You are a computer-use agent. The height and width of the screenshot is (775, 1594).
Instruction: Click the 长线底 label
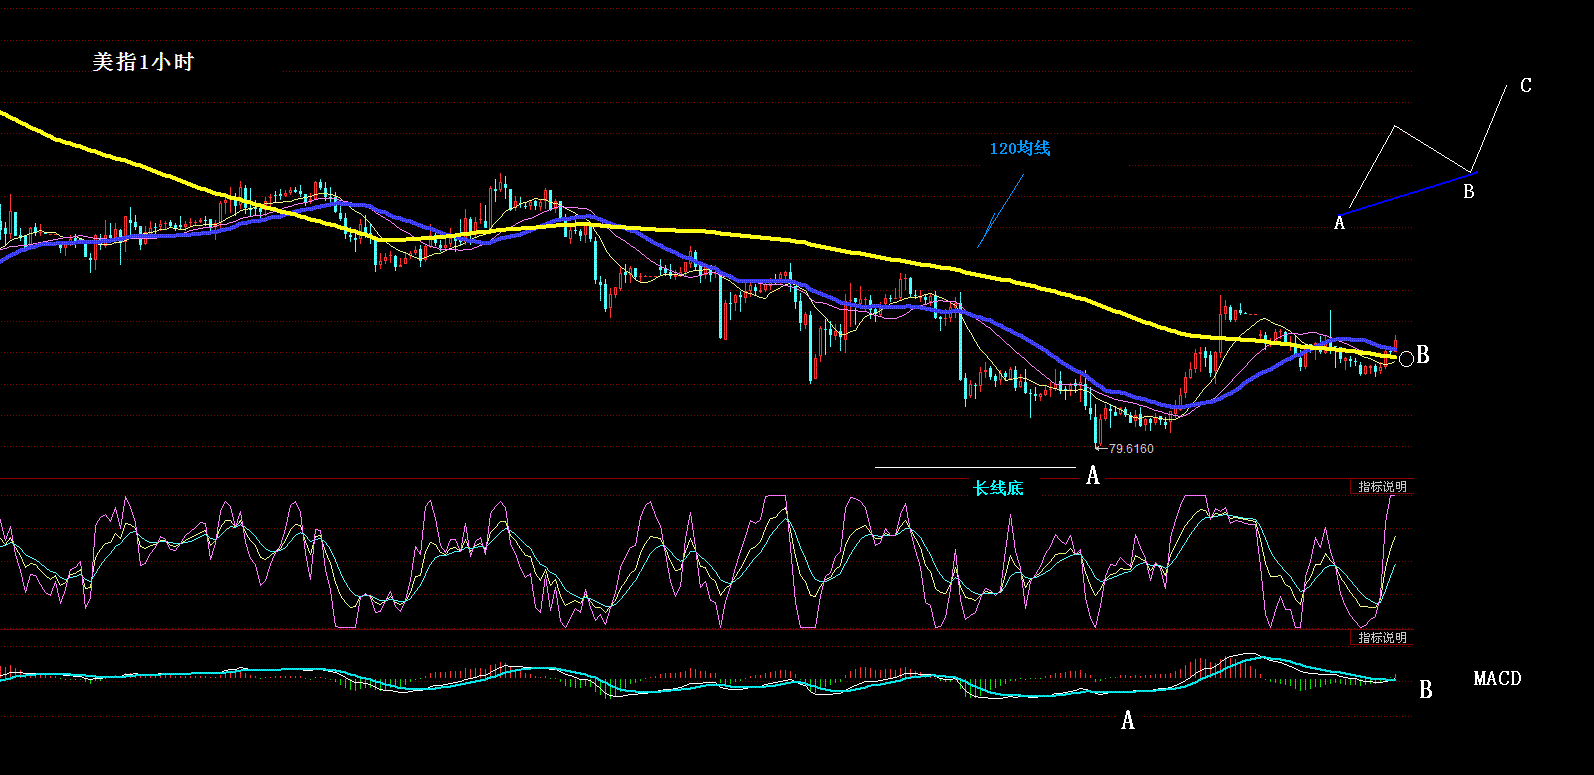[999, 488]
